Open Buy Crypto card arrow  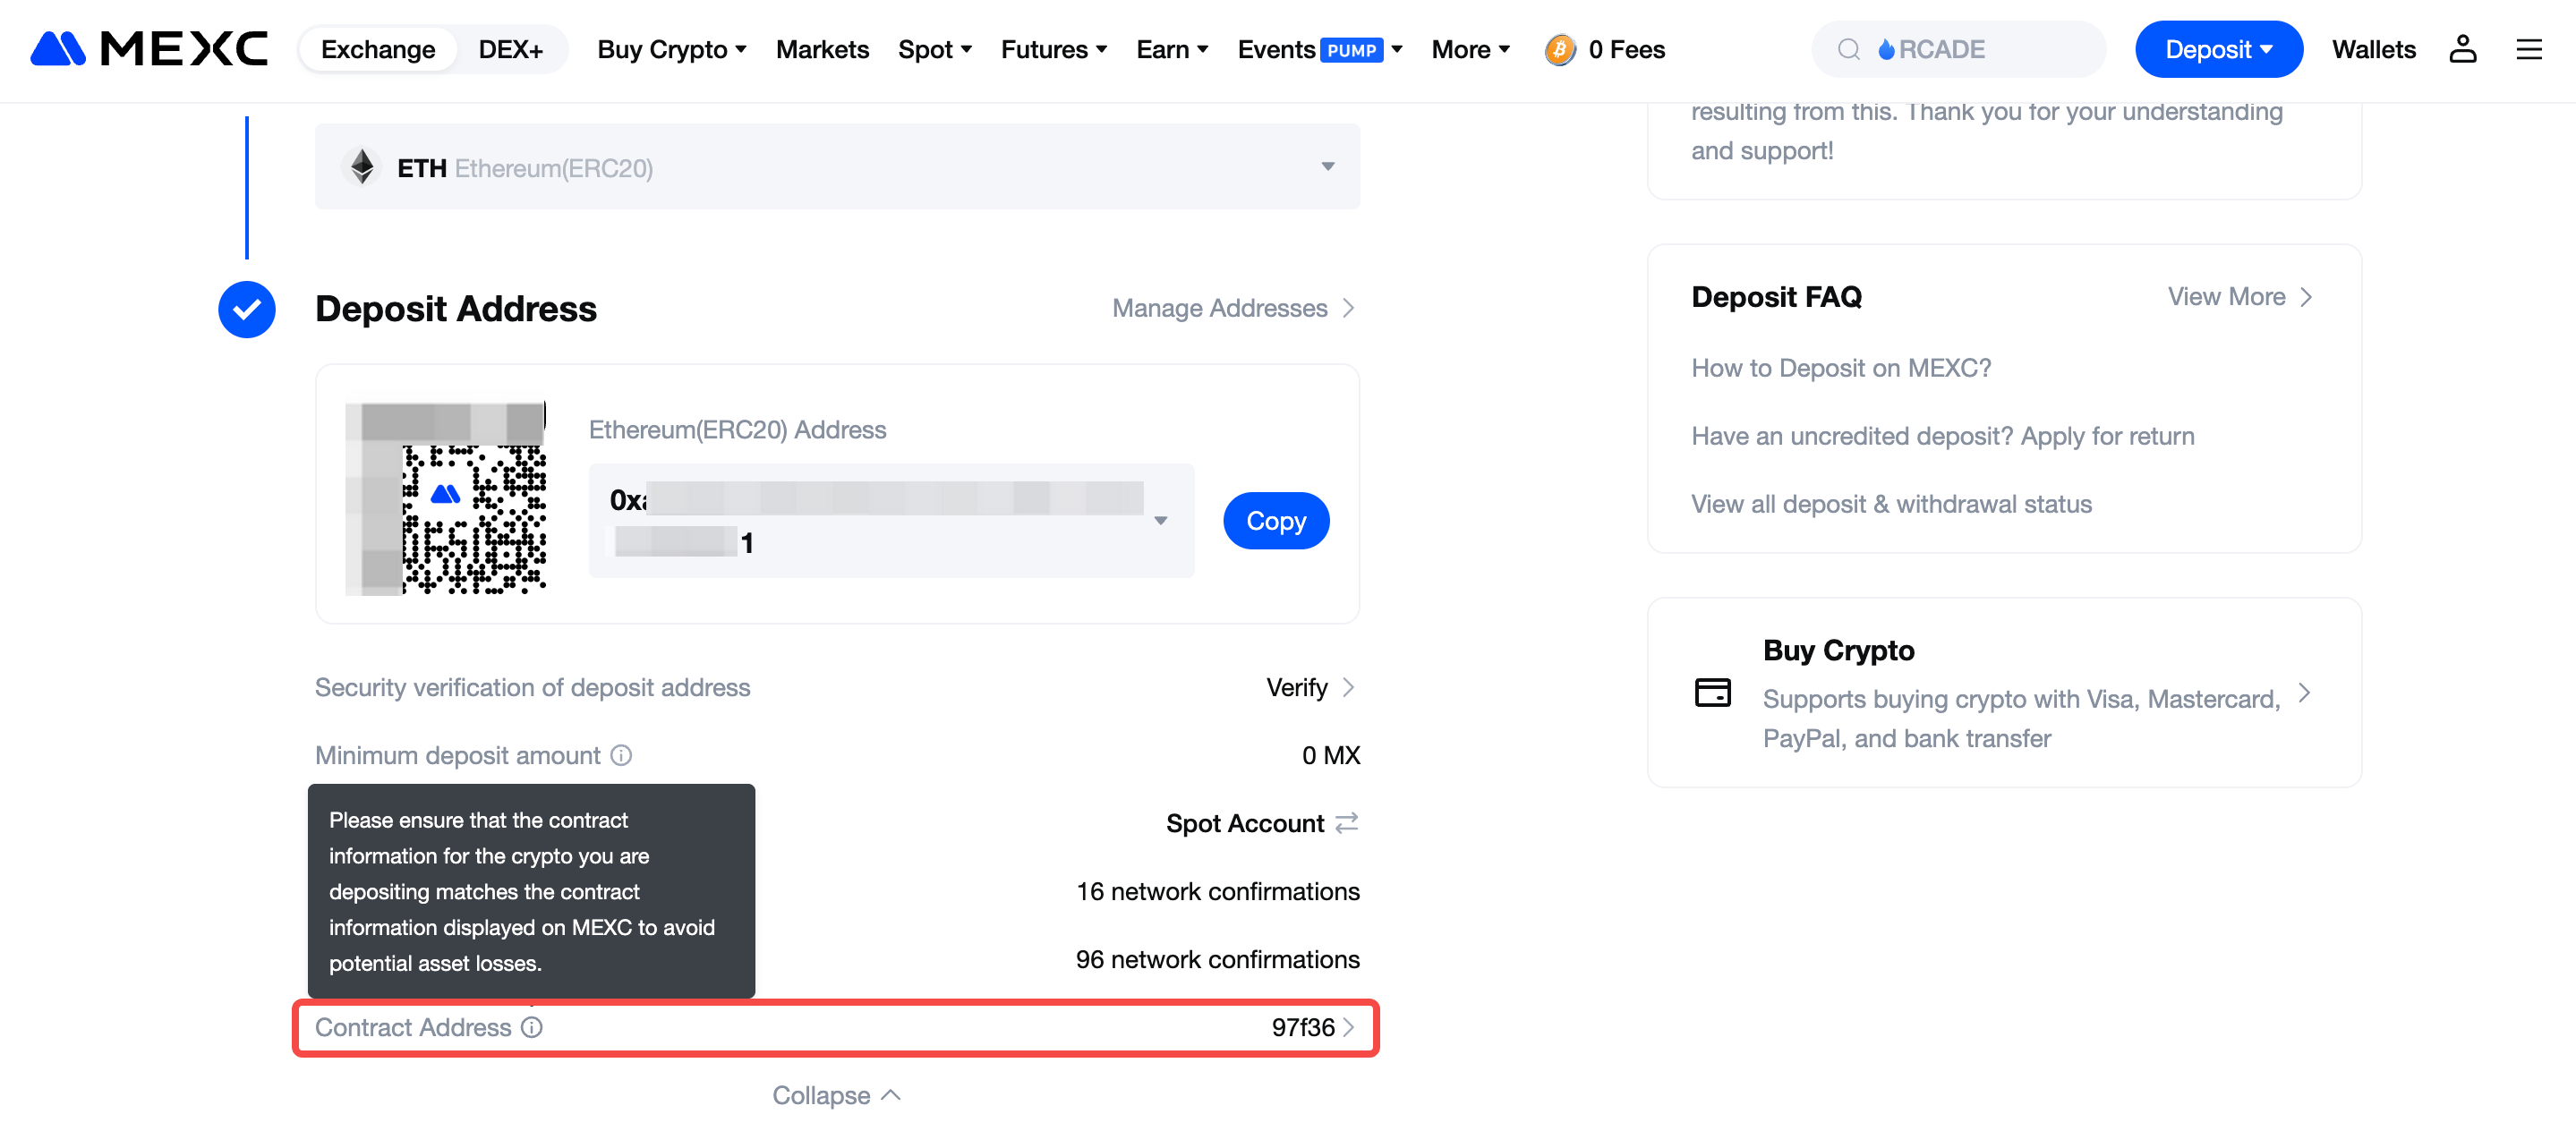pyautogui.click(x=2304, y=692)
